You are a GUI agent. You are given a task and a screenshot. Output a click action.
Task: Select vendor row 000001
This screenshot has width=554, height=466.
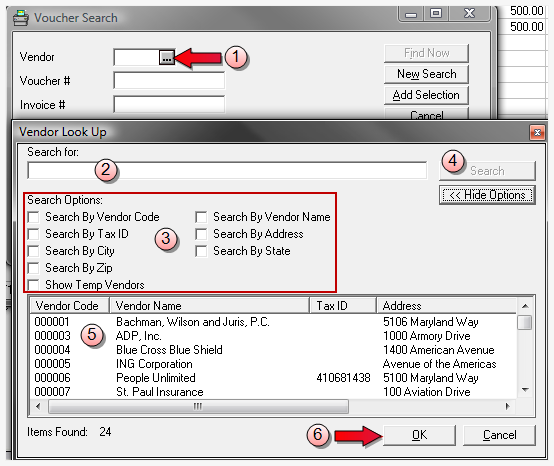pyautogui.click(x=273, y=322)
